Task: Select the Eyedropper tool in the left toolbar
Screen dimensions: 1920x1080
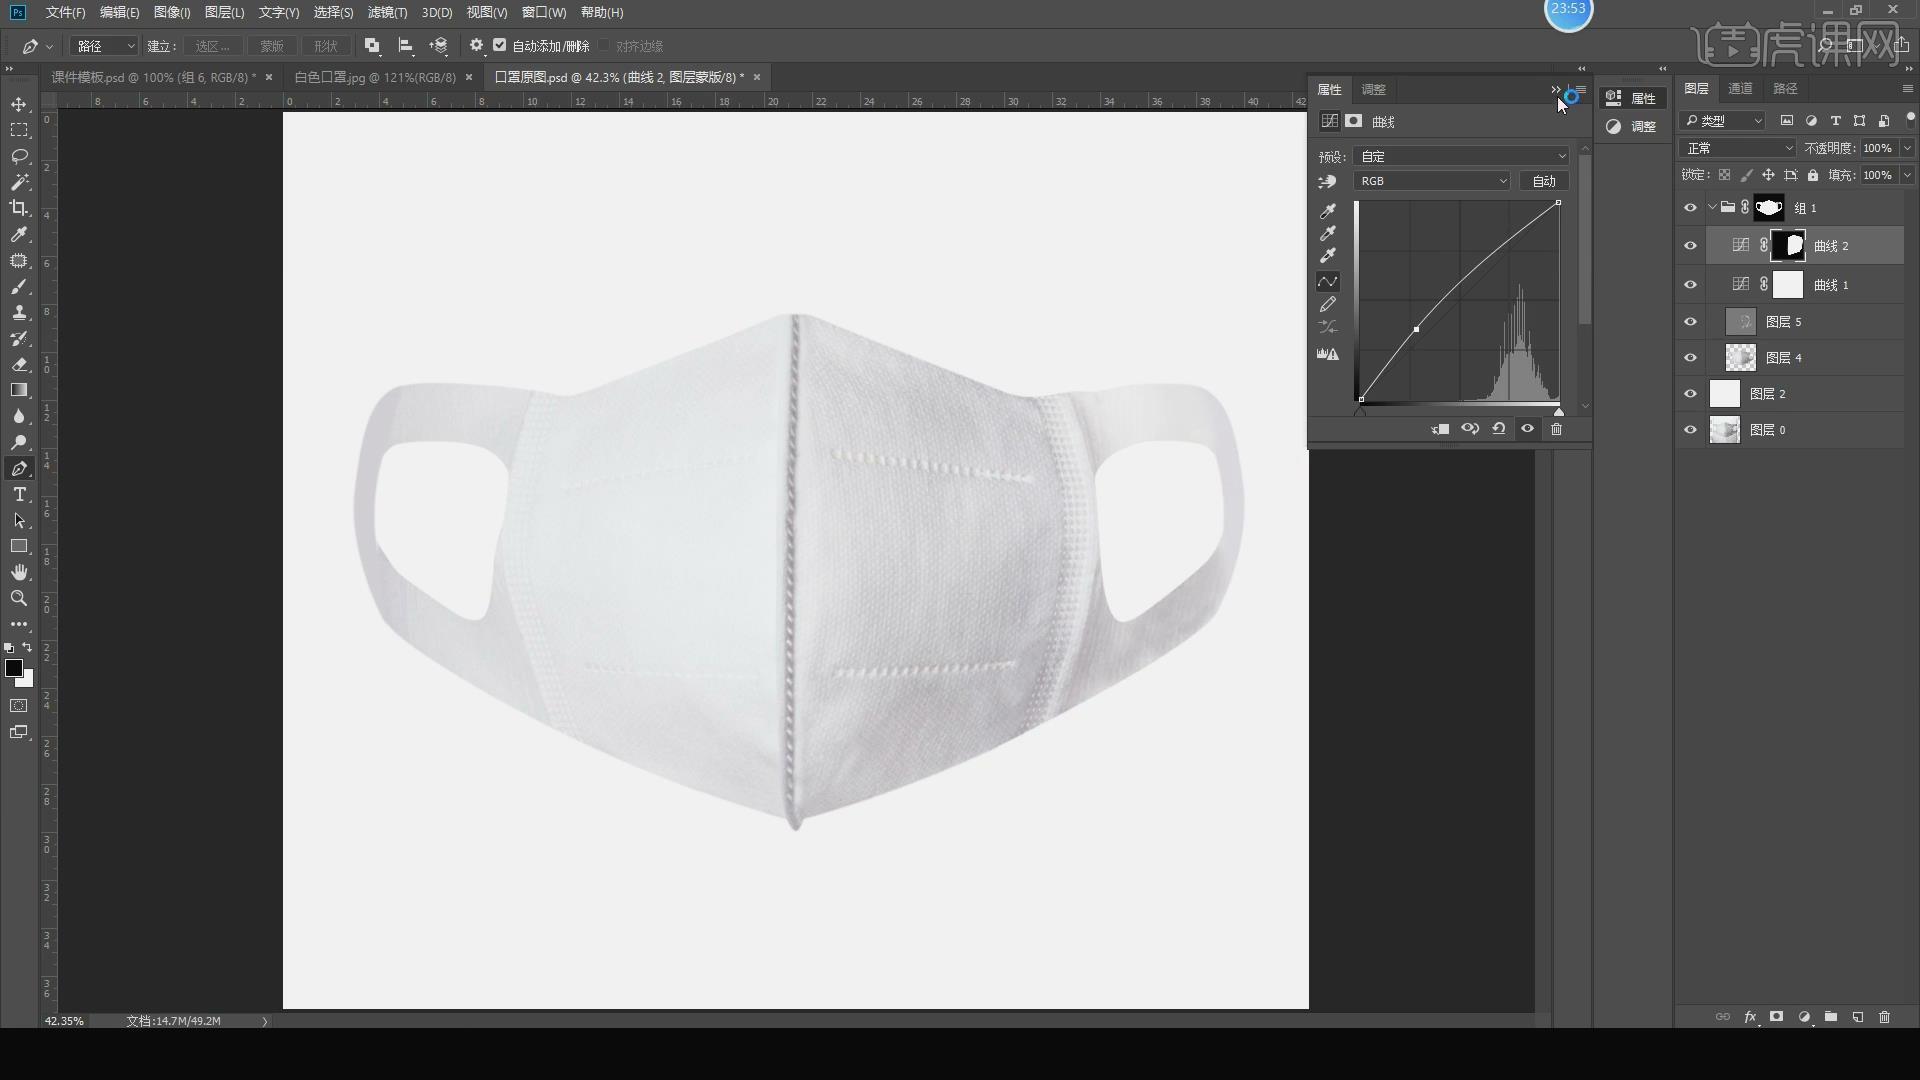Action: tap(19, 234)
